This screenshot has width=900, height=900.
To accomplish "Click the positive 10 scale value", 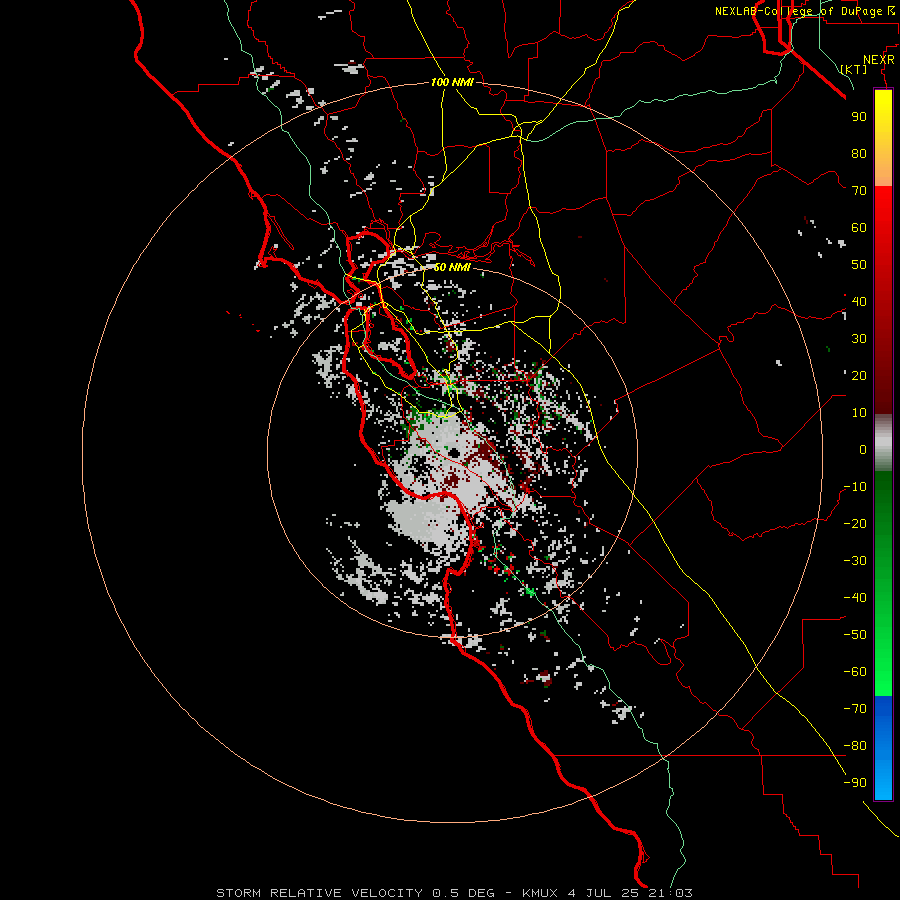I will coord(859,413).
